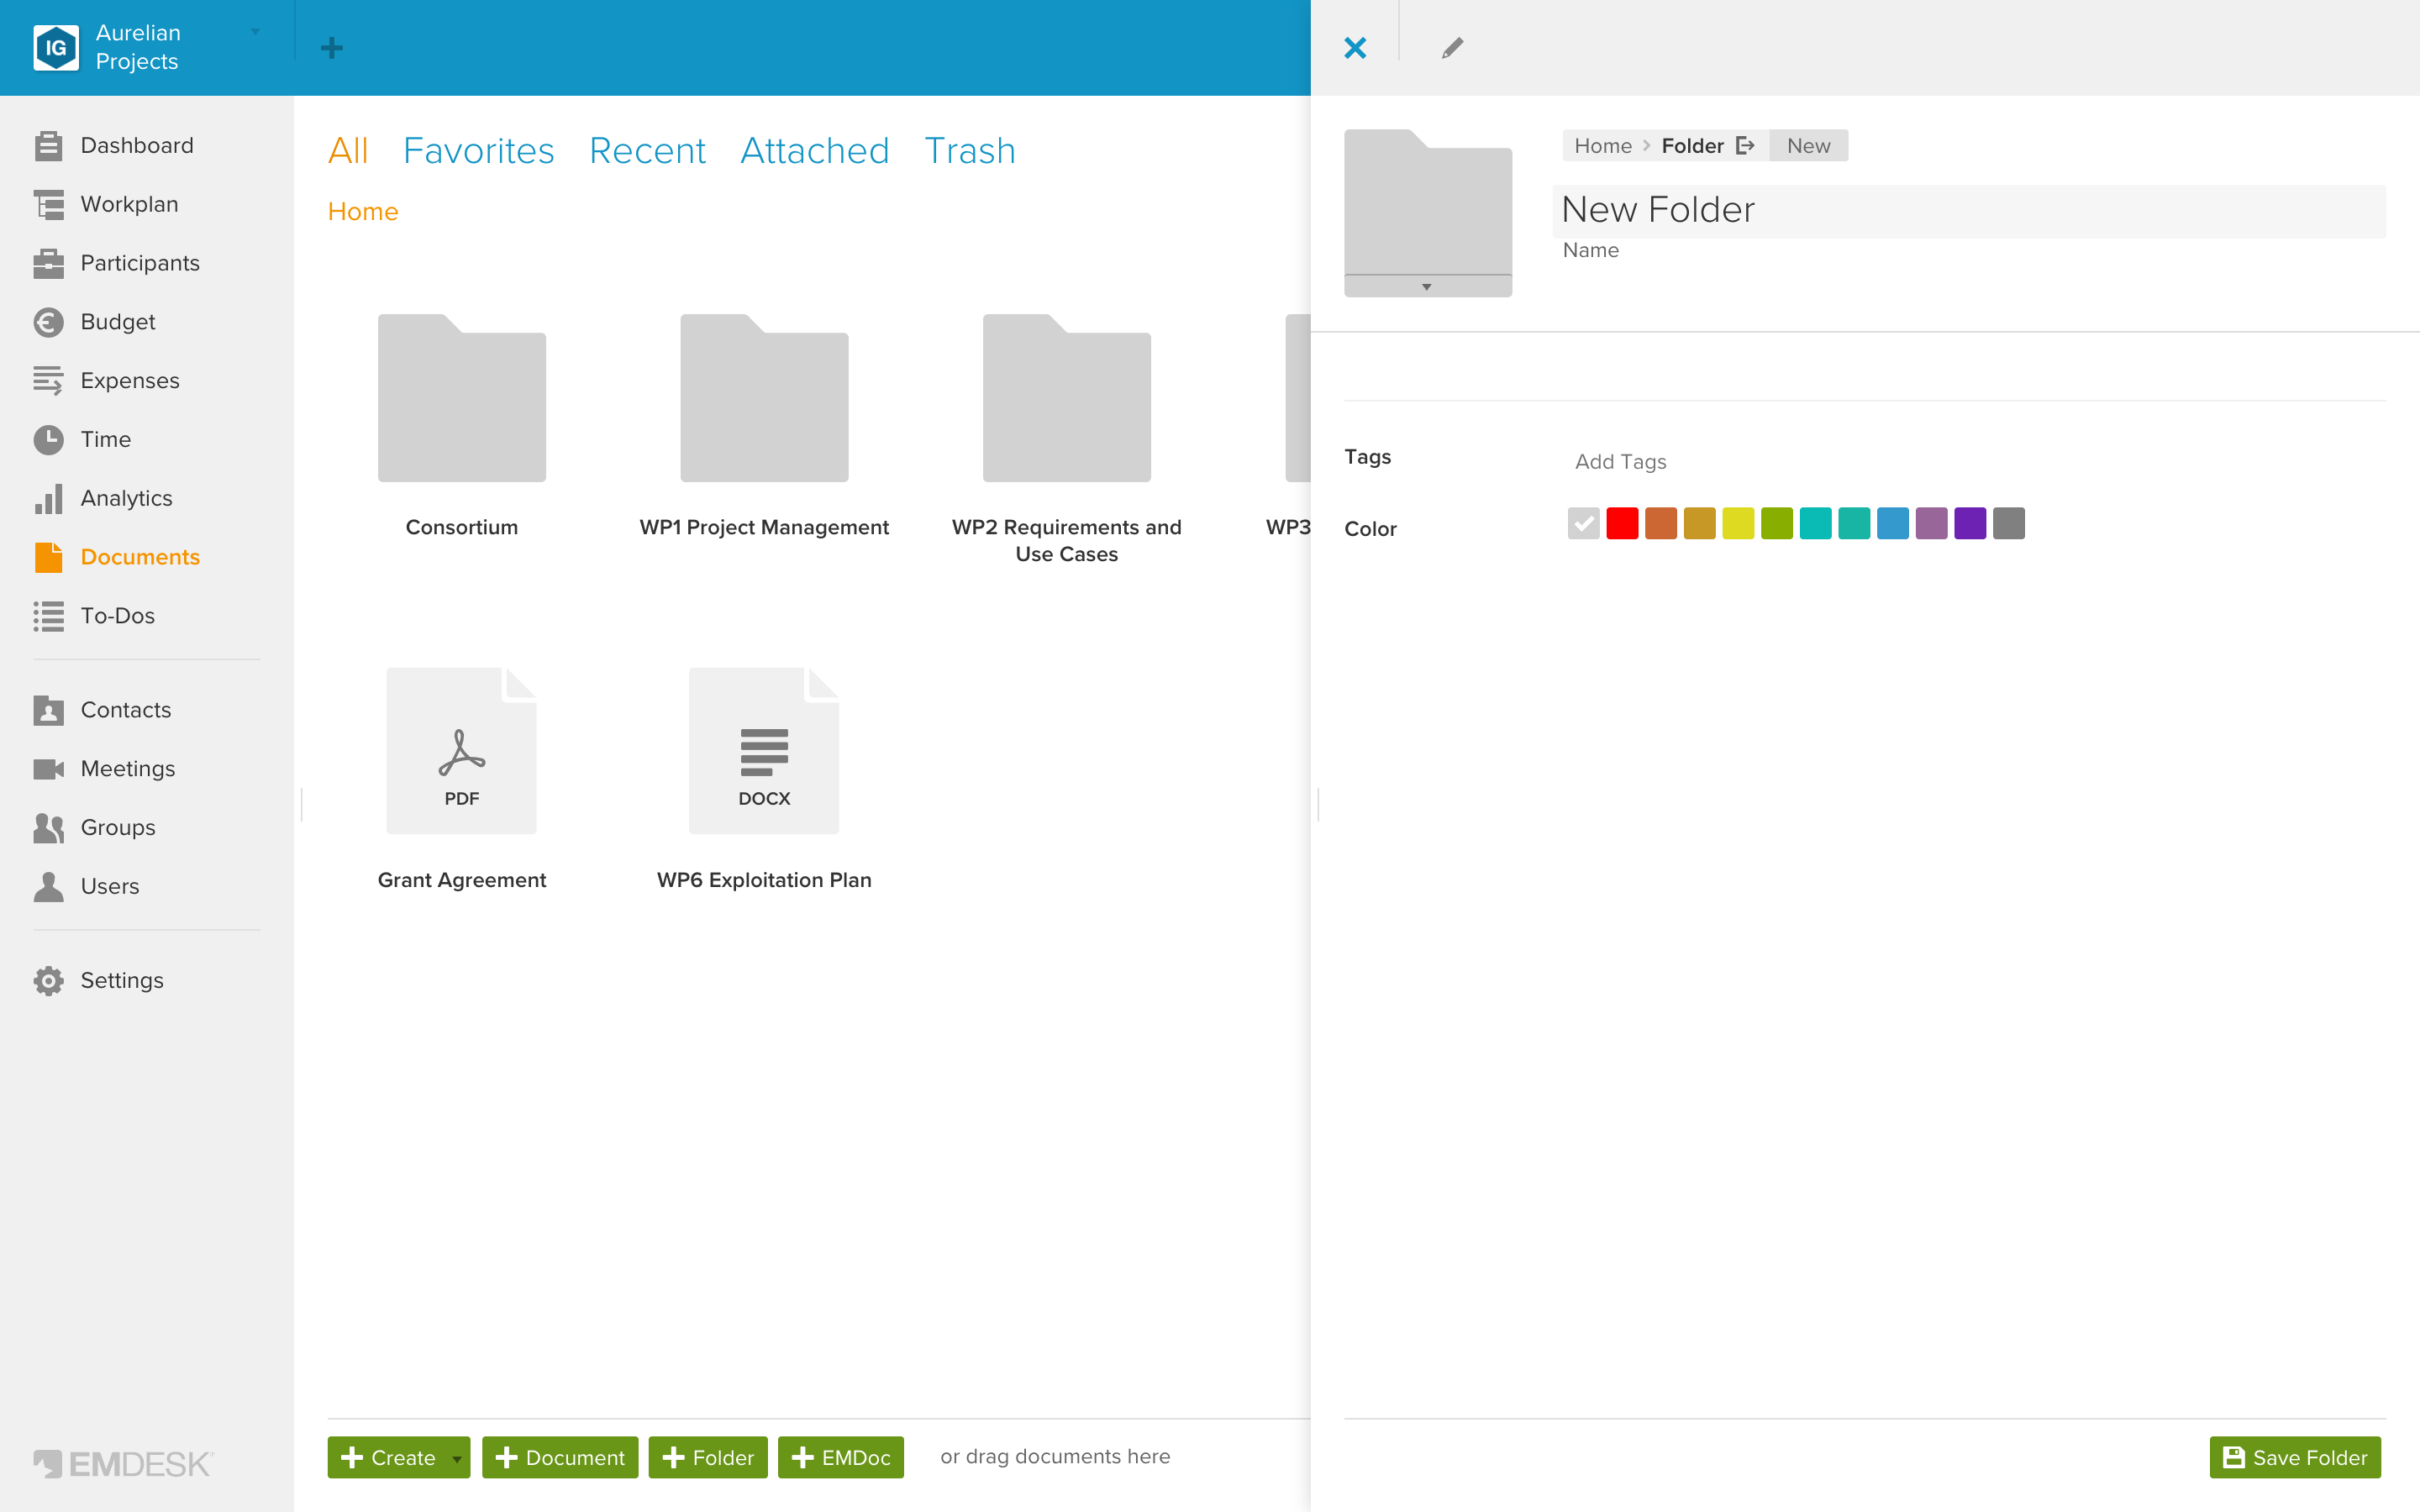The image size is (2420, 1512).
Task: Choose the red color swatch
Action: click(x=1622, y=524)
